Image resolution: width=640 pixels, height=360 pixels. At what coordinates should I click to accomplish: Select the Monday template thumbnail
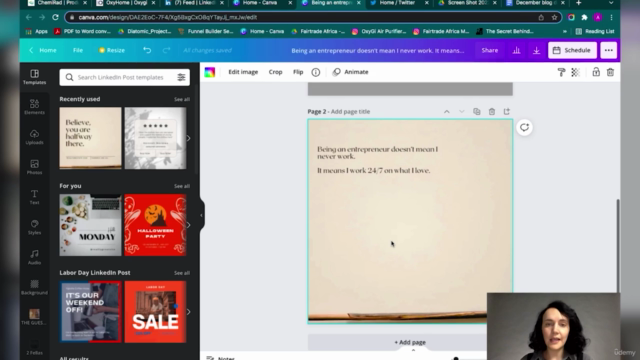(x=90, y=225)
